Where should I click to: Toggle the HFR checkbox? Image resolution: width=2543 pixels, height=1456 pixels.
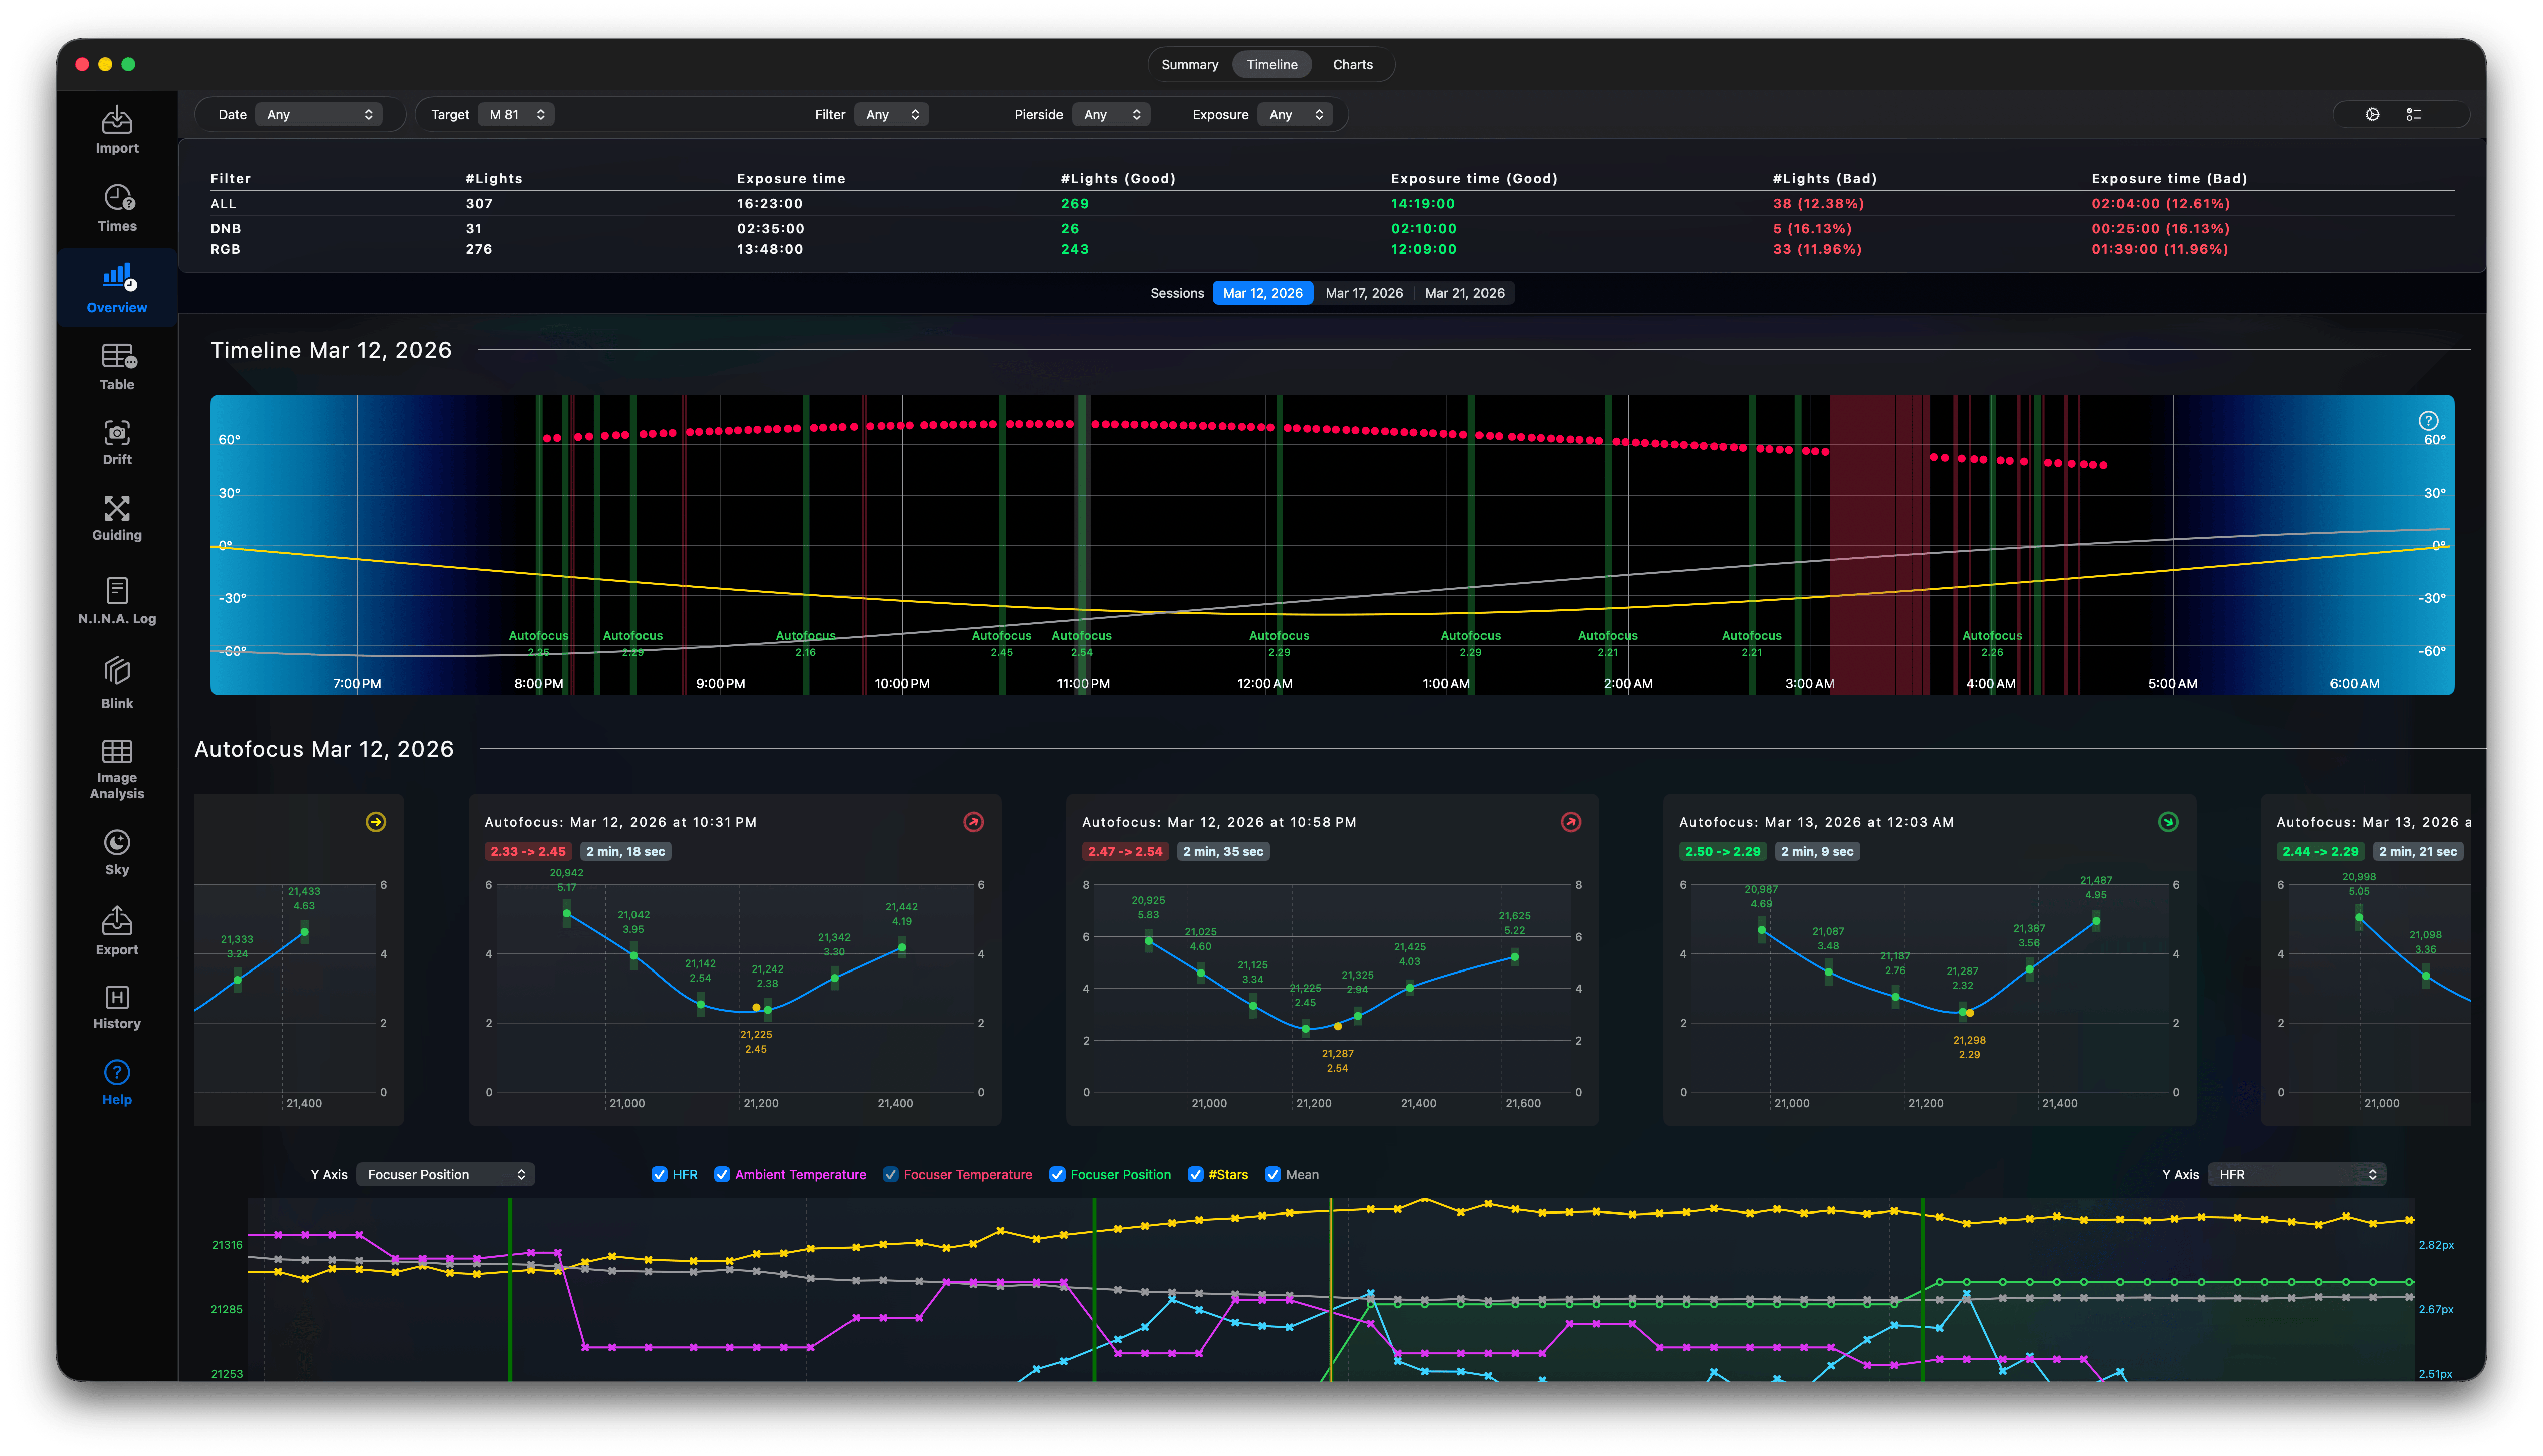(659, 1174)
